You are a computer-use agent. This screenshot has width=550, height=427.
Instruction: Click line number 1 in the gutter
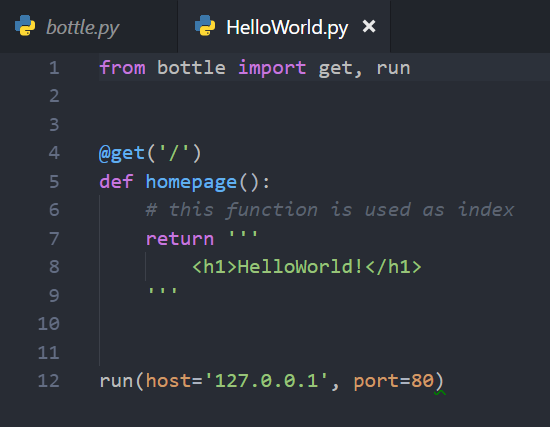(54, 68)
